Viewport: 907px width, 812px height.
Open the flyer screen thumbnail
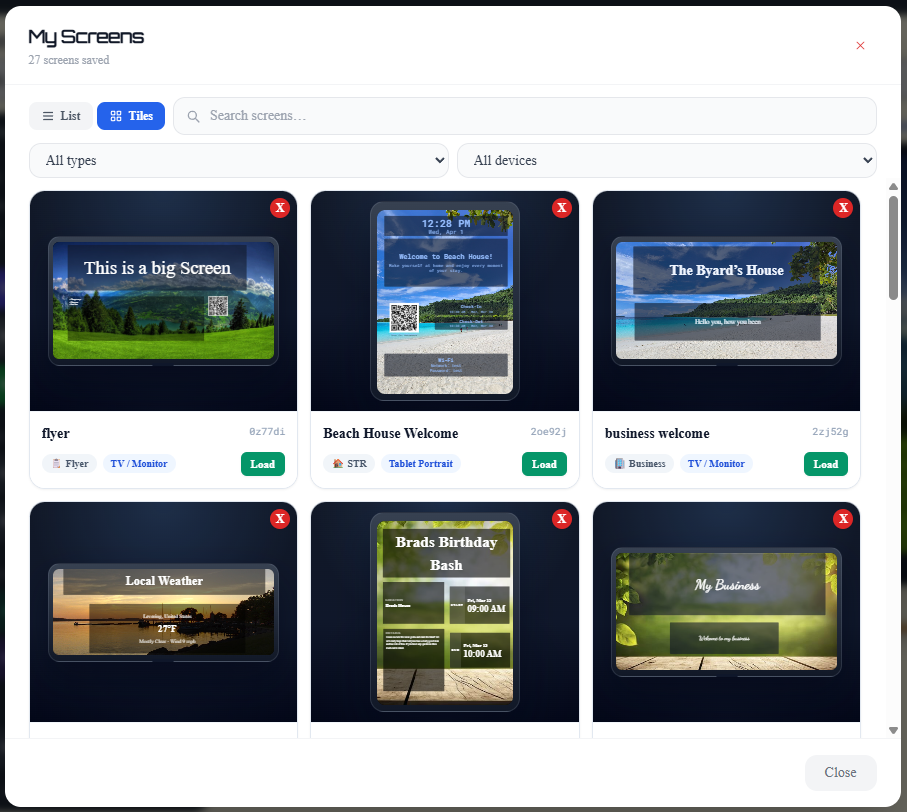(x=163, y=301)
